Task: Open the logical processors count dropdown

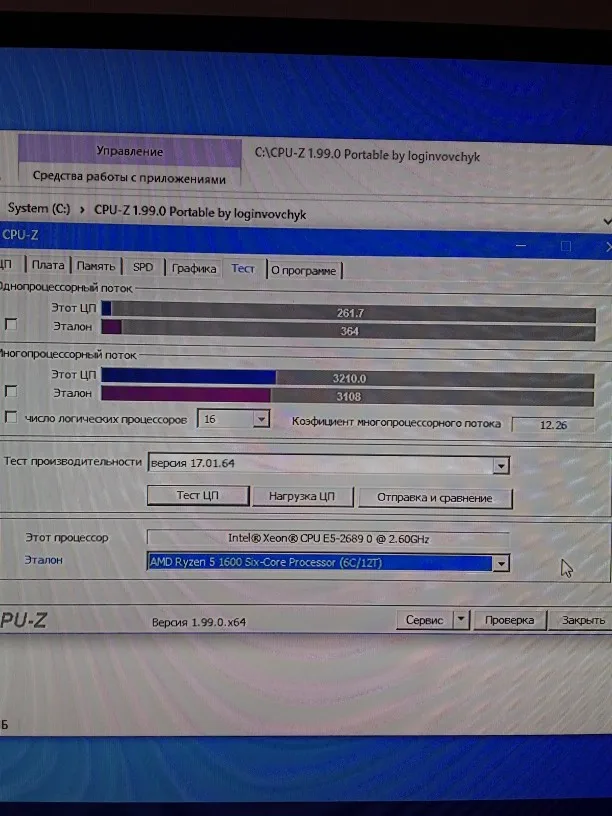Action: (261, 419)
